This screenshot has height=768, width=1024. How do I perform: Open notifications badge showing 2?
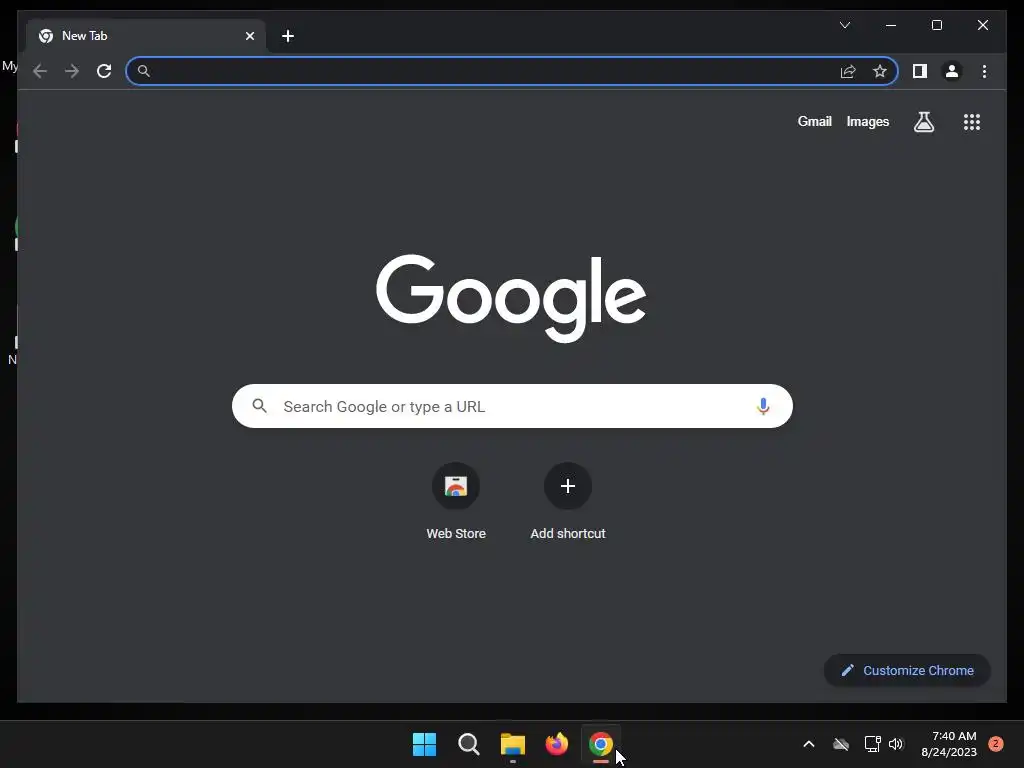click(x=996, y=744)
